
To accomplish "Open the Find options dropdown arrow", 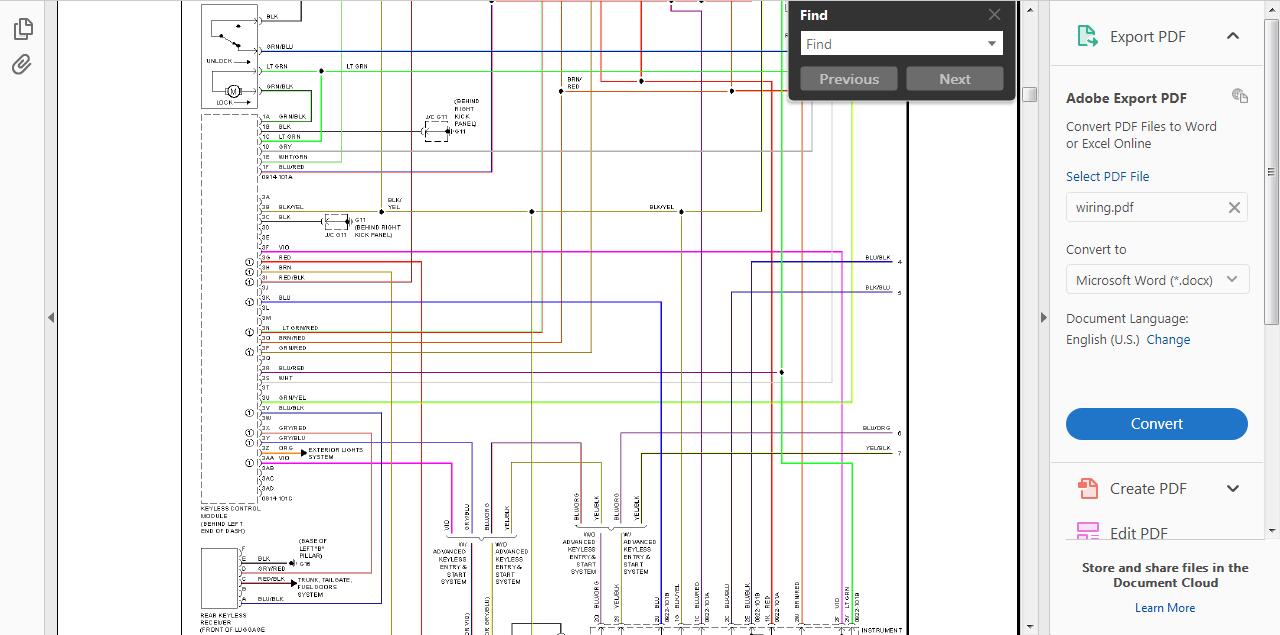I will [992, 44].
